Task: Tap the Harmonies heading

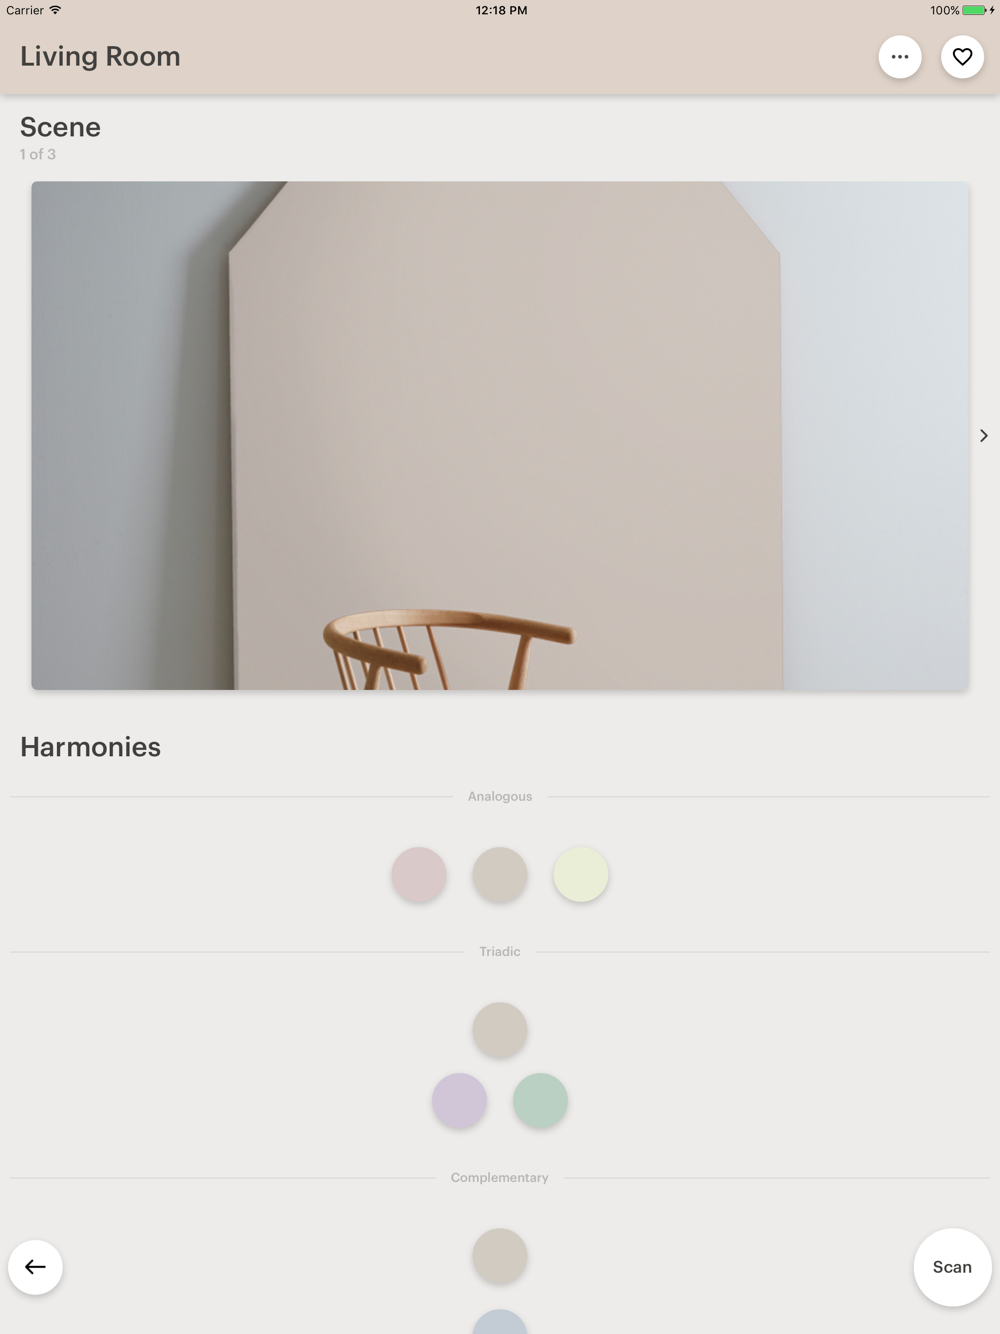Action: (x=90, y=747)
